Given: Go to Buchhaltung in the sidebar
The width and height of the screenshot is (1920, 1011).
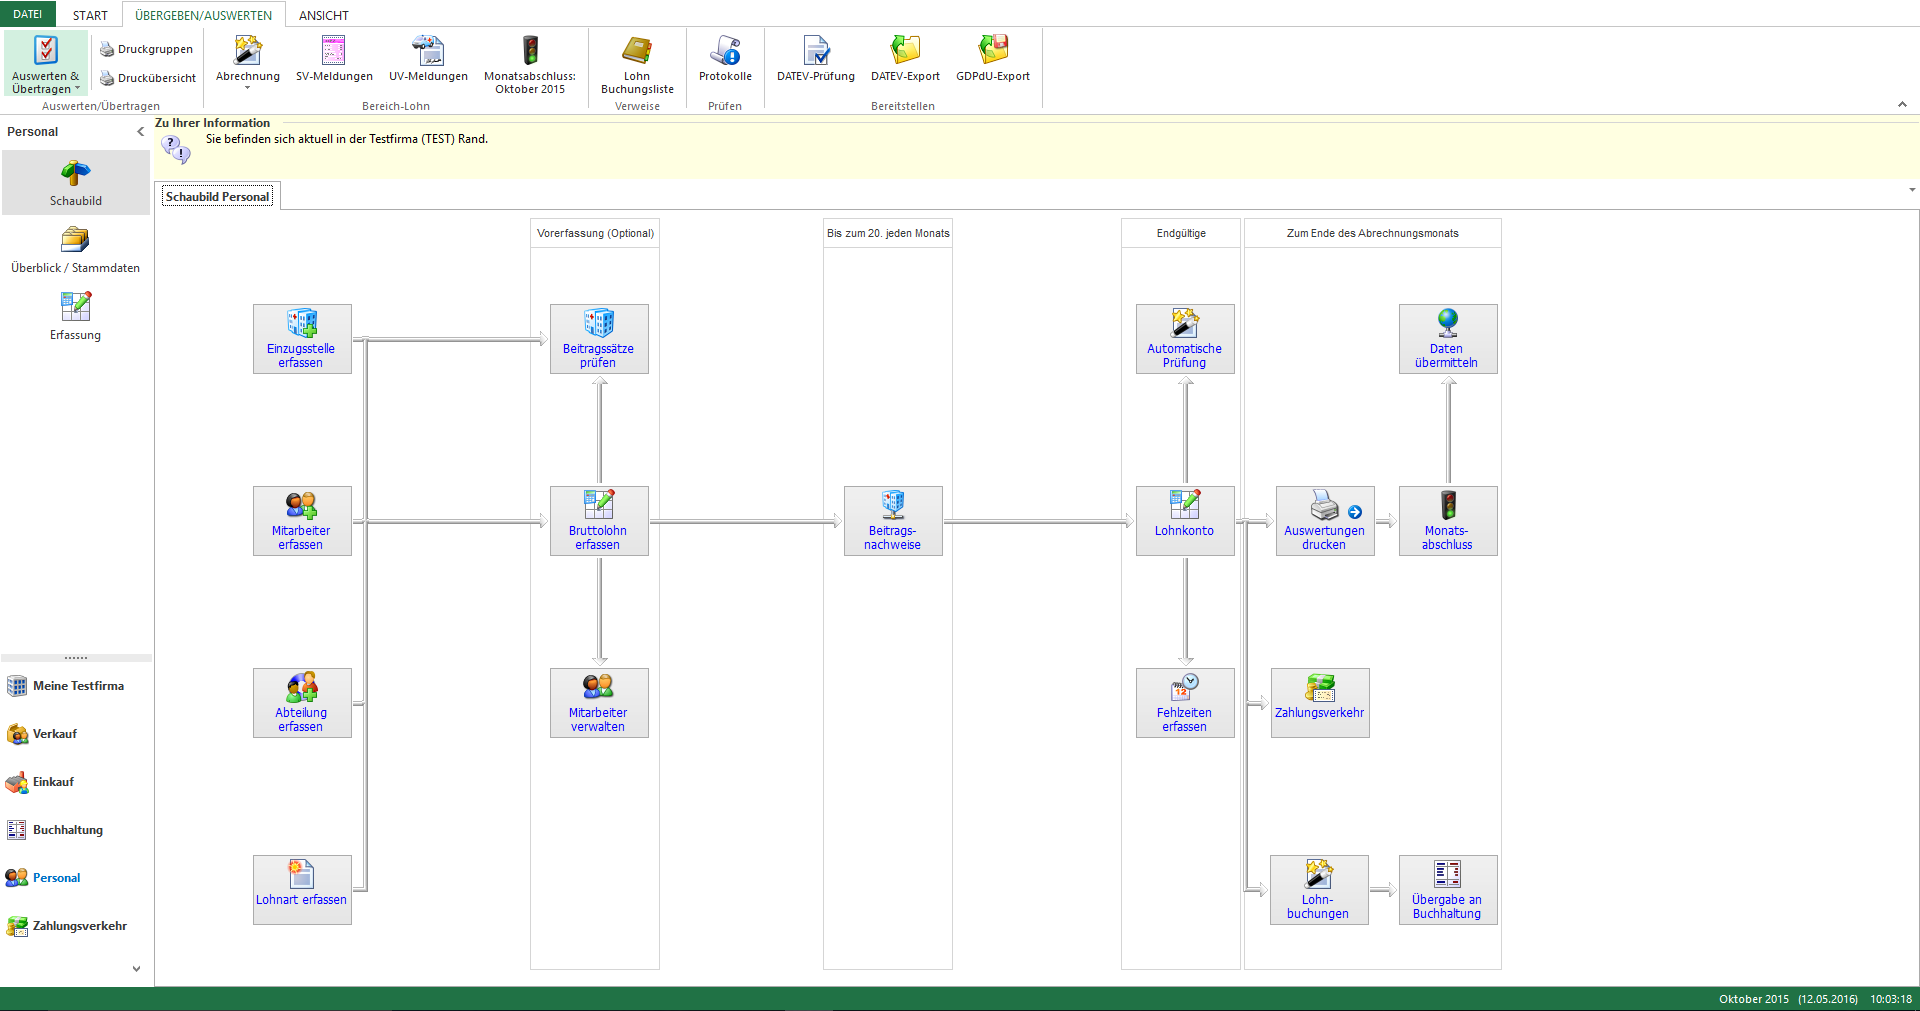Looking at the screenshot, I should click(x=67, y=830).
